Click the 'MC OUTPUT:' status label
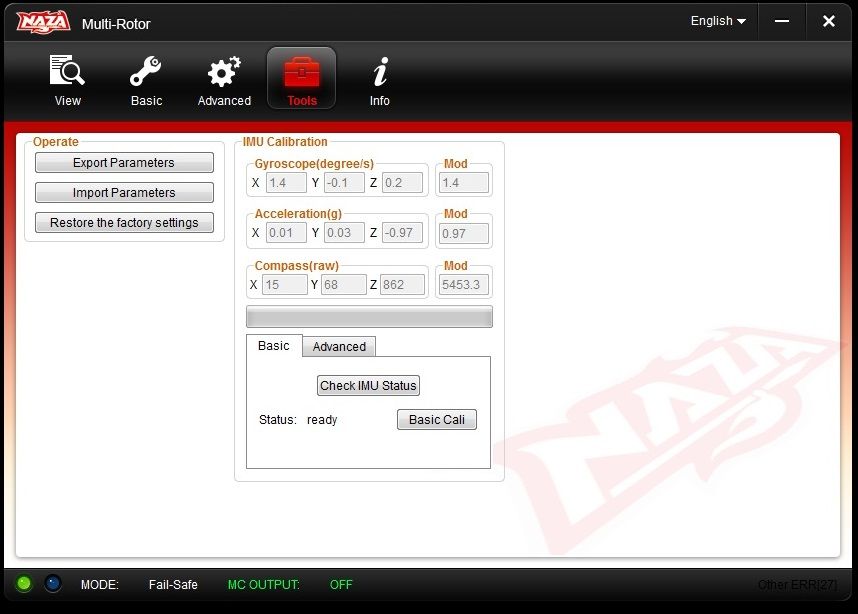The width and height of the screenshot is (858, 614). (264, 584)
